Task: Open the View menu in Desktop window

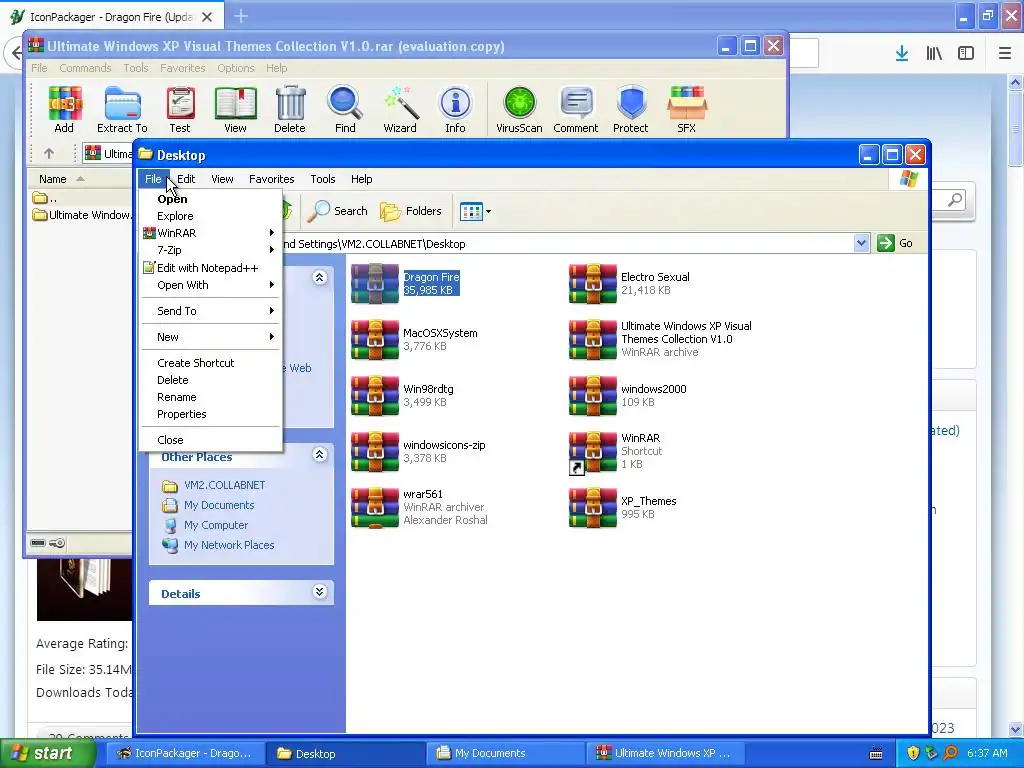Action: point(222,179)
